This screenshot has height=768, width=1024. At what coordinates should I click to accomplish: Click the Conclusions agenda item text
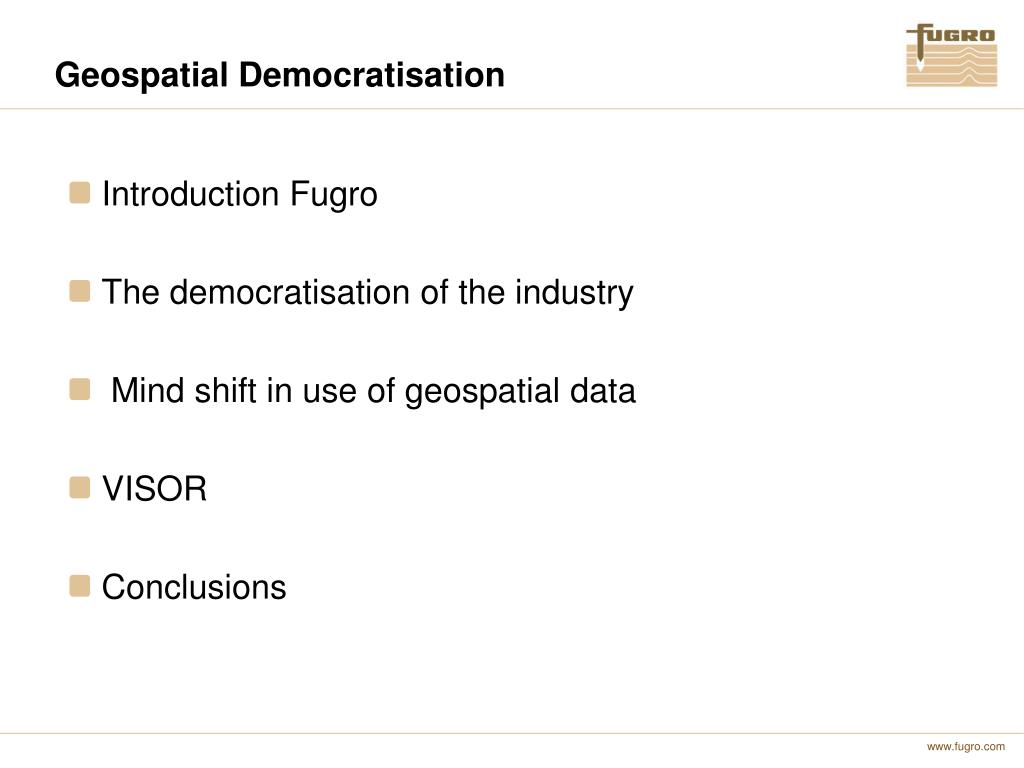(194, 587)
